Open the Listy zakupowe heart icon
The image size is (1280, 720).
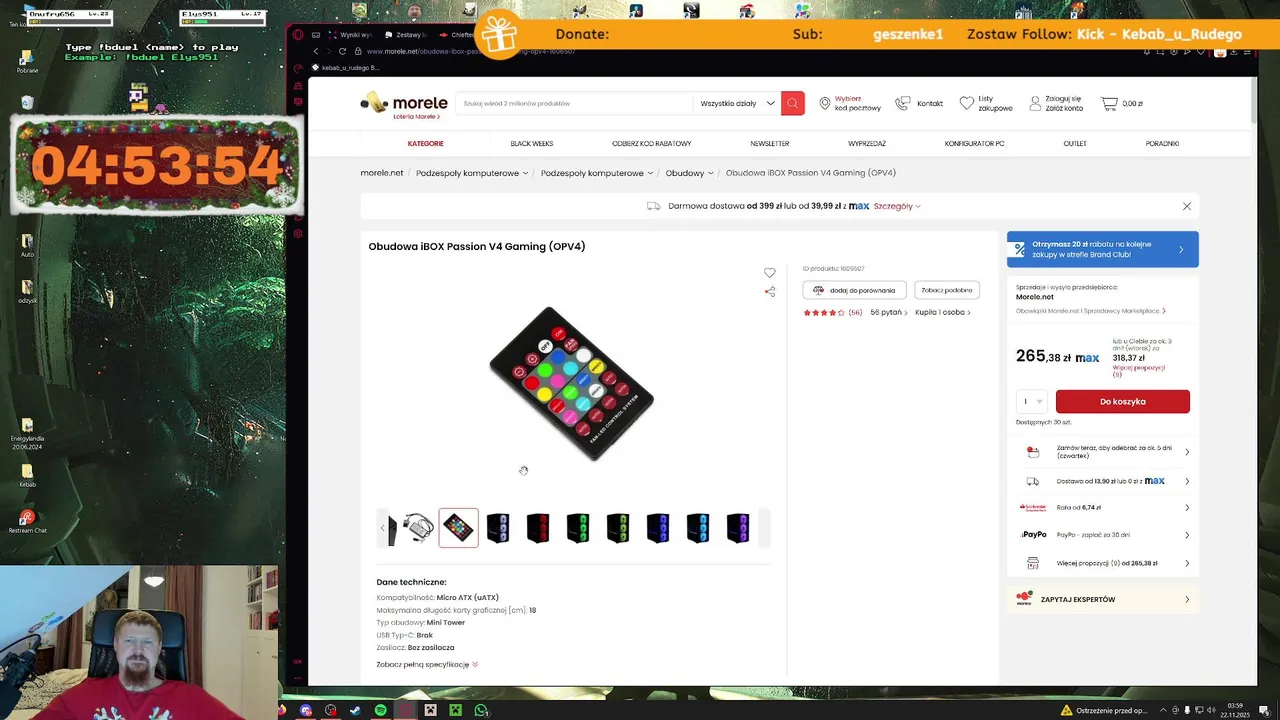pyautogui.click(x=966, y=103)
